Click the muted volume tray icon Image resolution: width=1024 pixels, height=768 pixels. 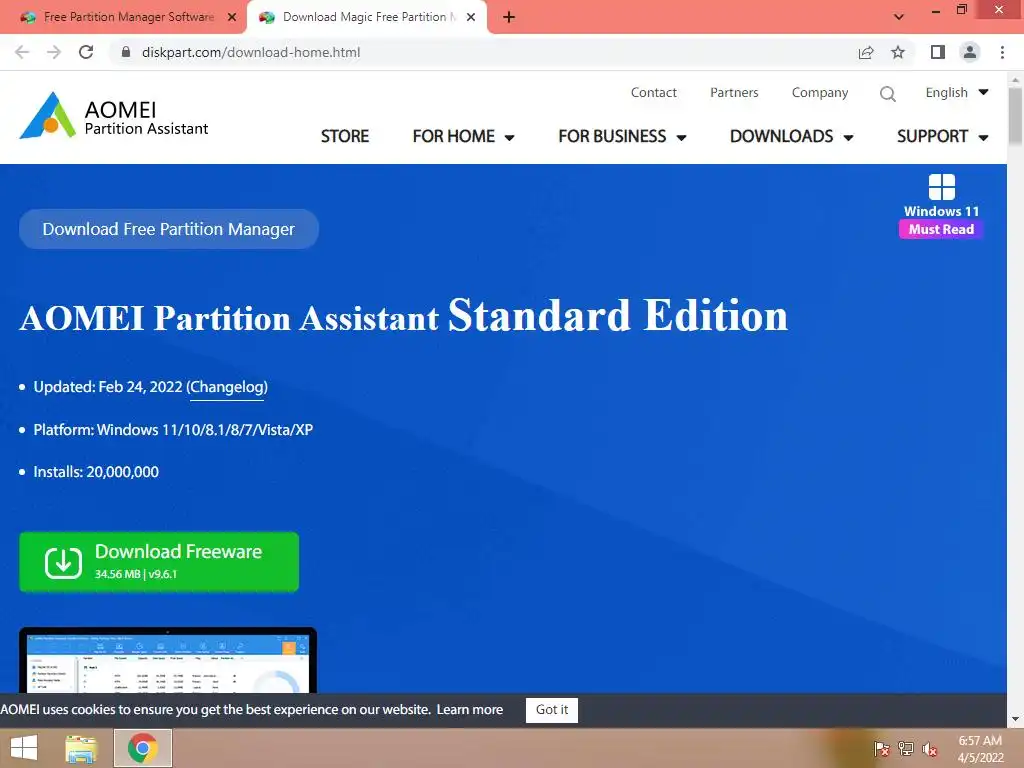click(930, 749)
